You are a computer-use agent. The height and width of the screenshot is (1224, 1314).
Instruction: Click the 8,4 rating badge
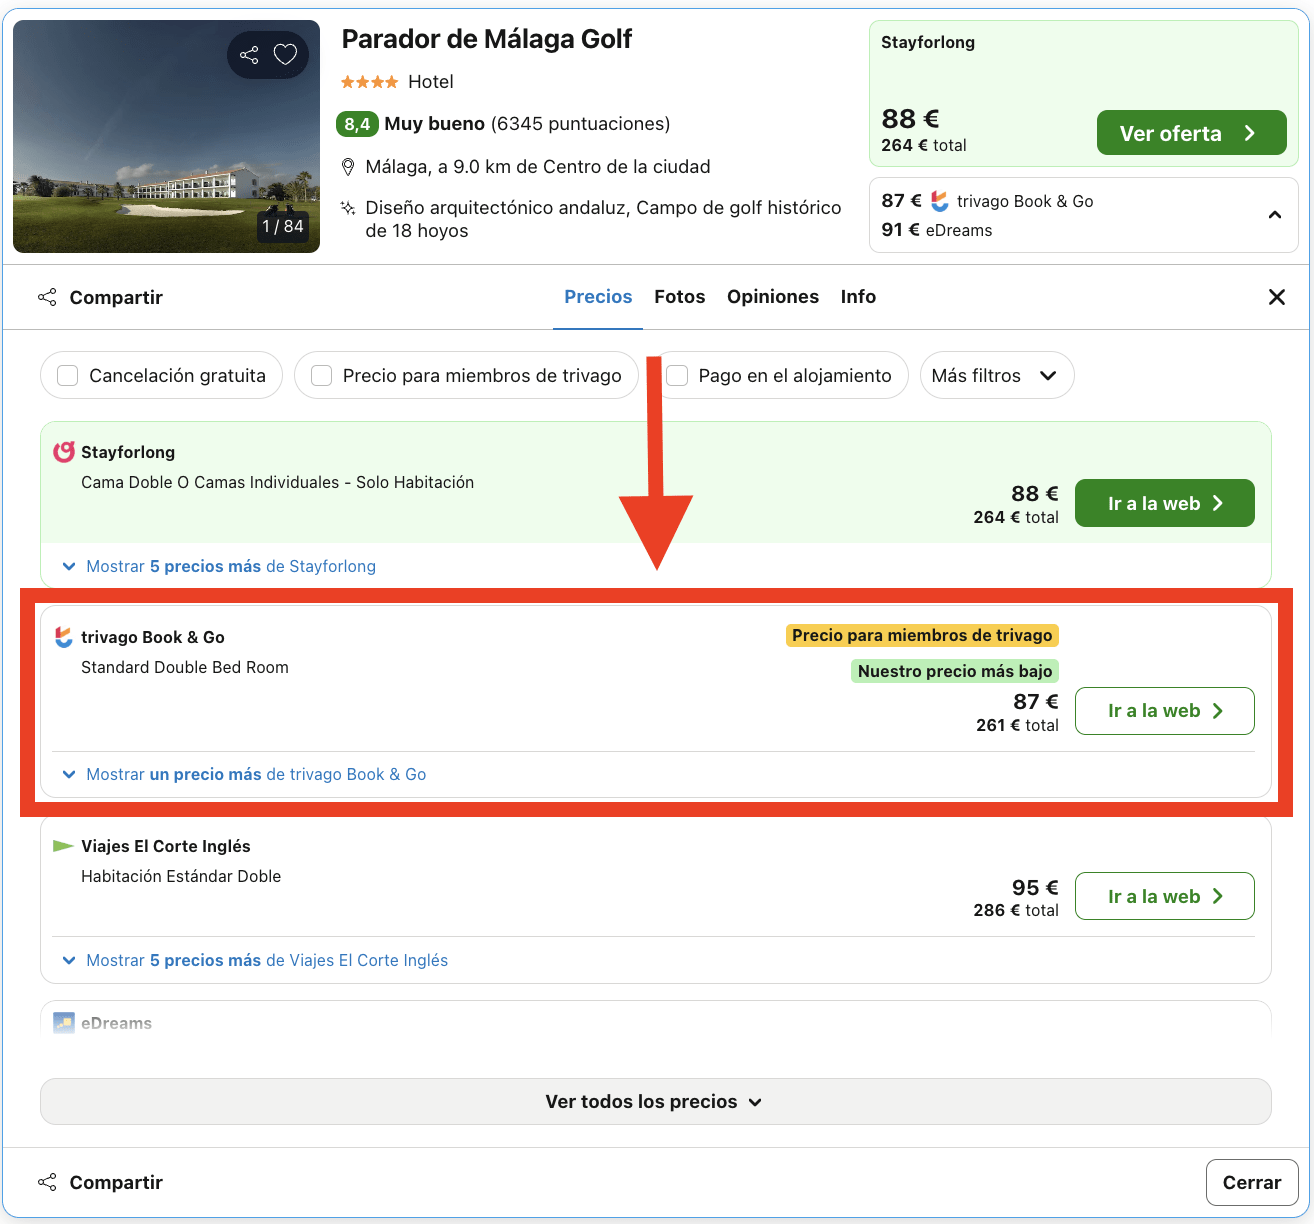click(x=357, y=124)
